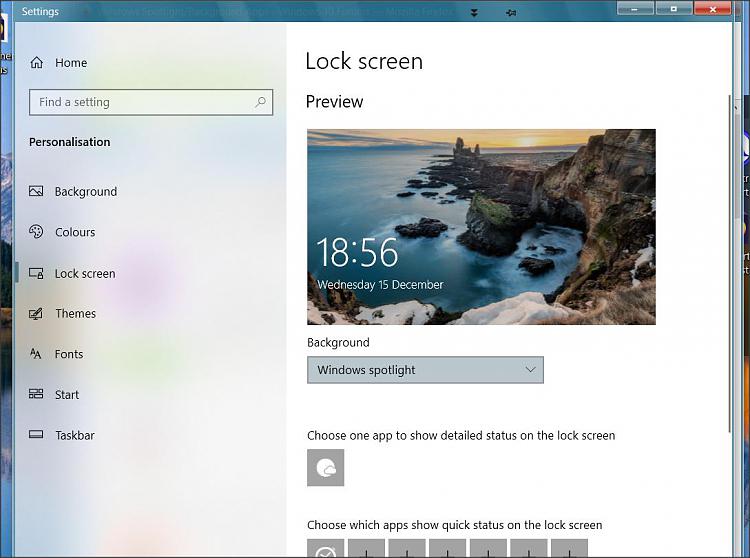
Task: Open Background settings via its picture icon
Action: point(36,192)
